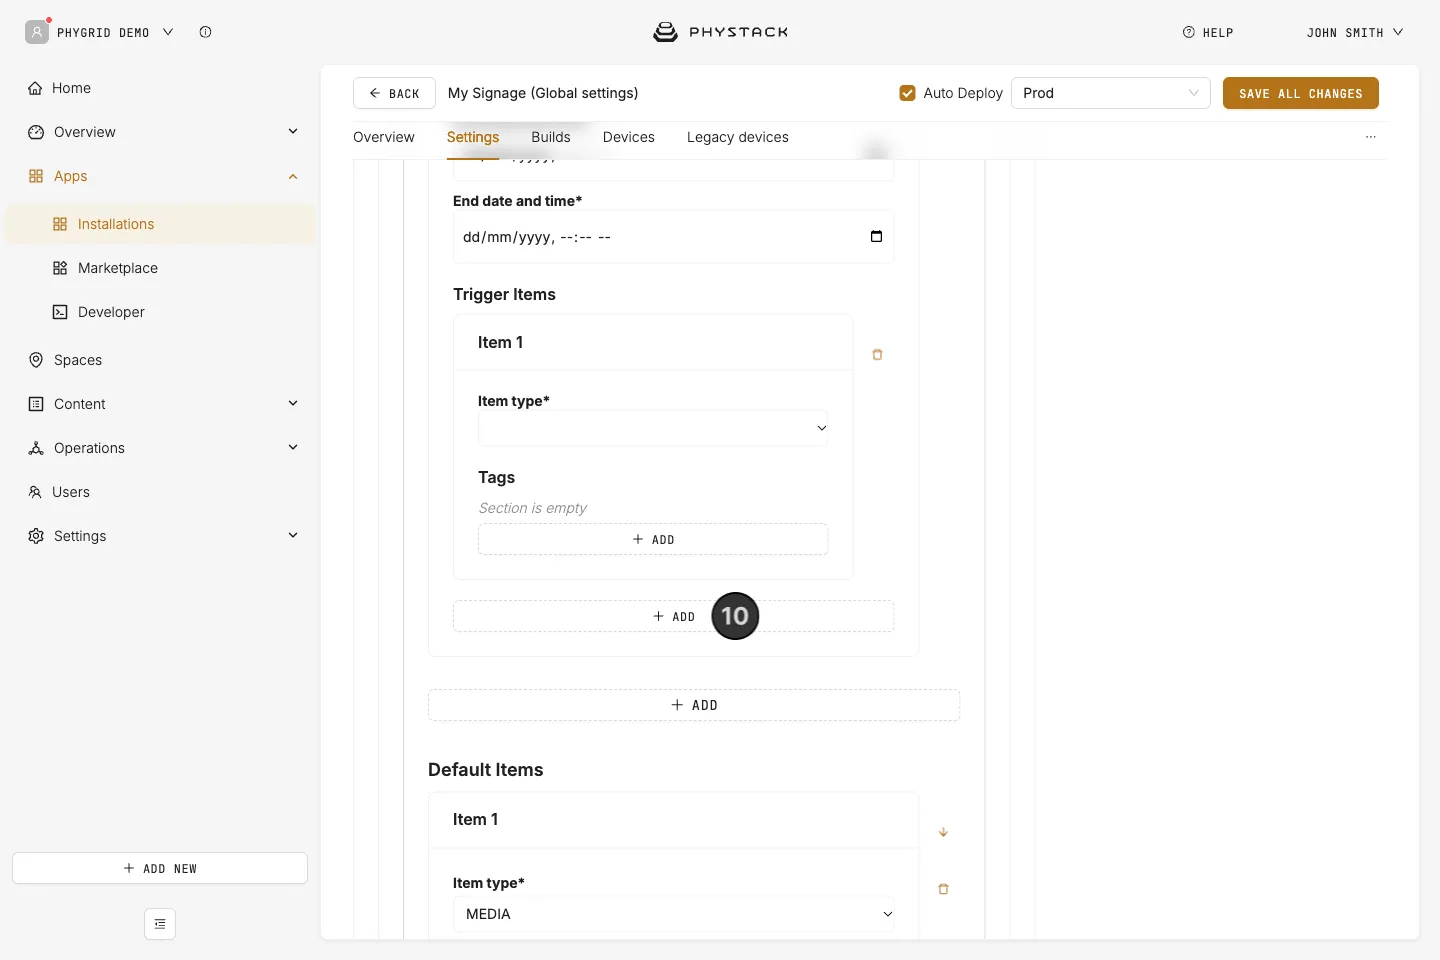Open Item type dropdown under Trigger Items

tap(653, 428)
